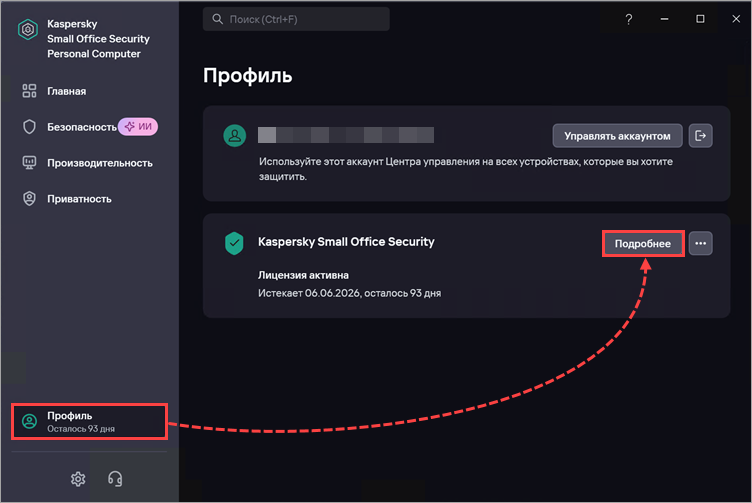The height and width of the screenshot is (503, 752).
Task: Click 'Осталось 93 дня' under Профиль
Action: [81, 429]
